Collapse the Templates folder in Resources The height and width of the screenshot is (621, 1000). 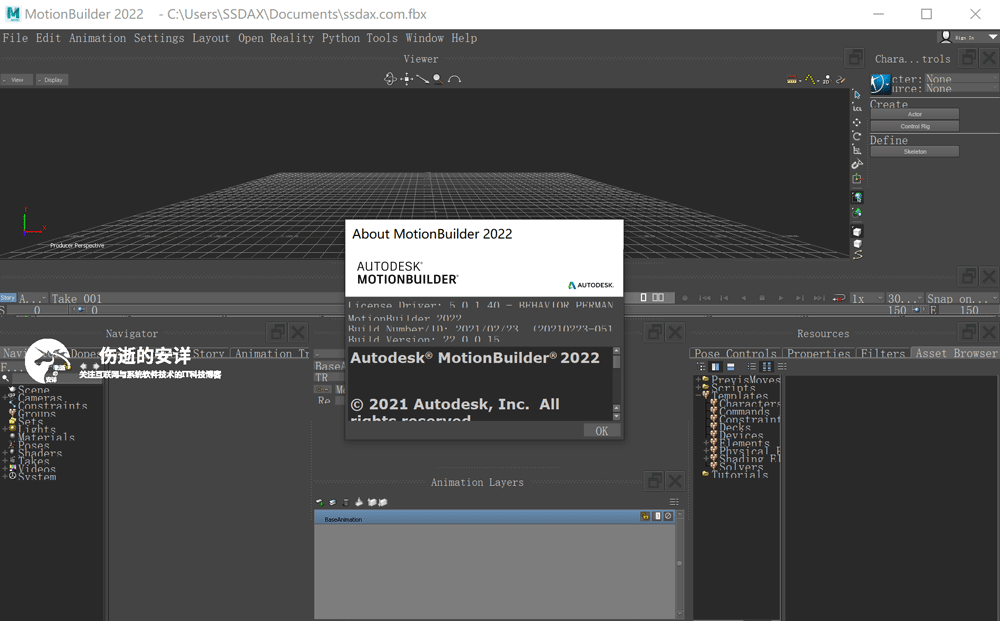pyautogui.click(x=698, y=395)
